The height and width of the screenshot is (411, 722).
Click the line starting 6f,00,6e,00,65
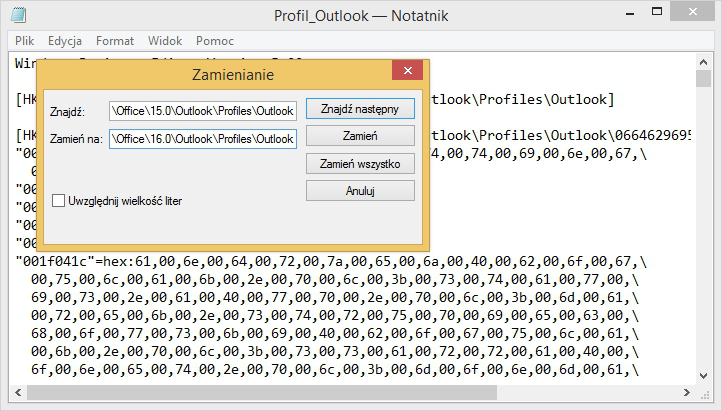[335, 369]
